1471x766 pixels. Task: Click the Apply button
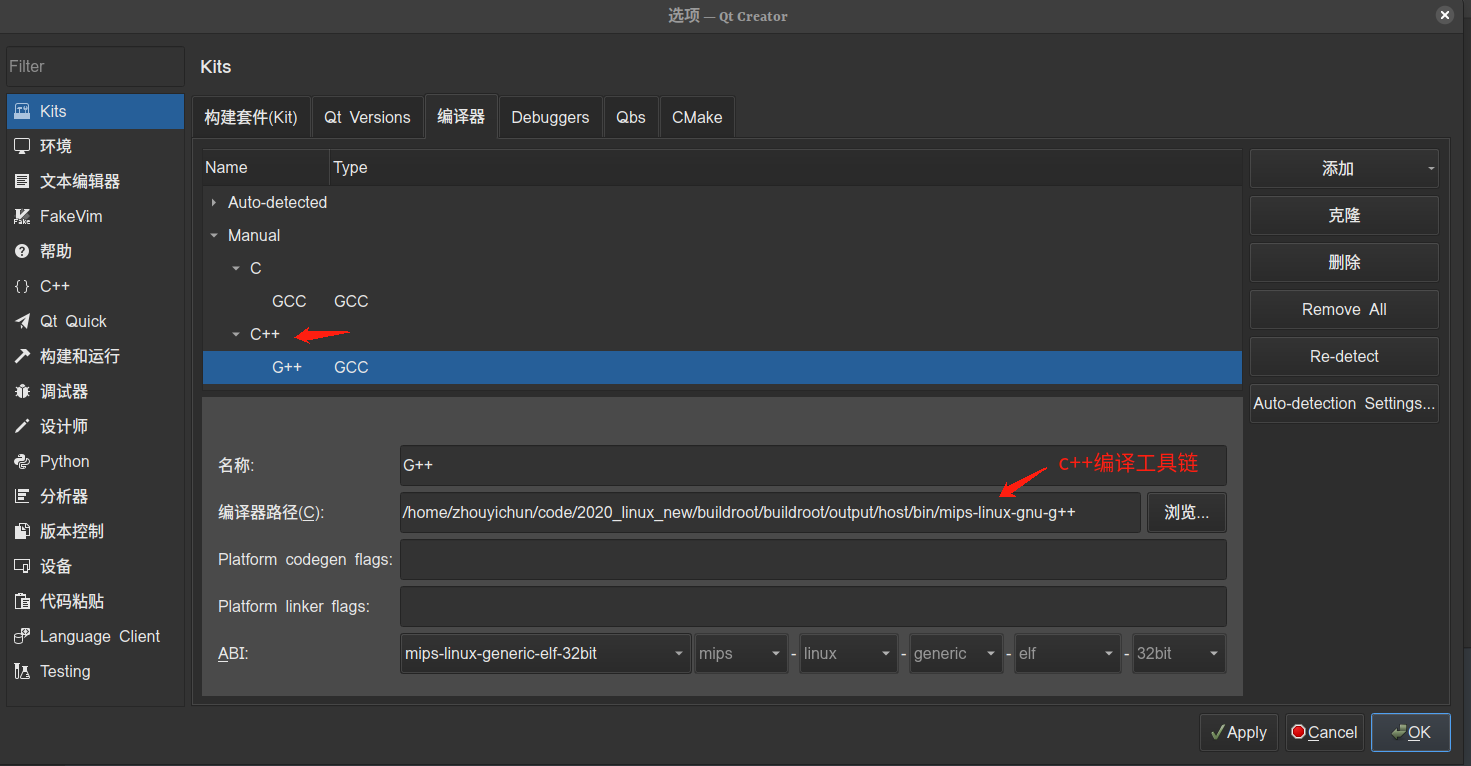point(1239,733)
